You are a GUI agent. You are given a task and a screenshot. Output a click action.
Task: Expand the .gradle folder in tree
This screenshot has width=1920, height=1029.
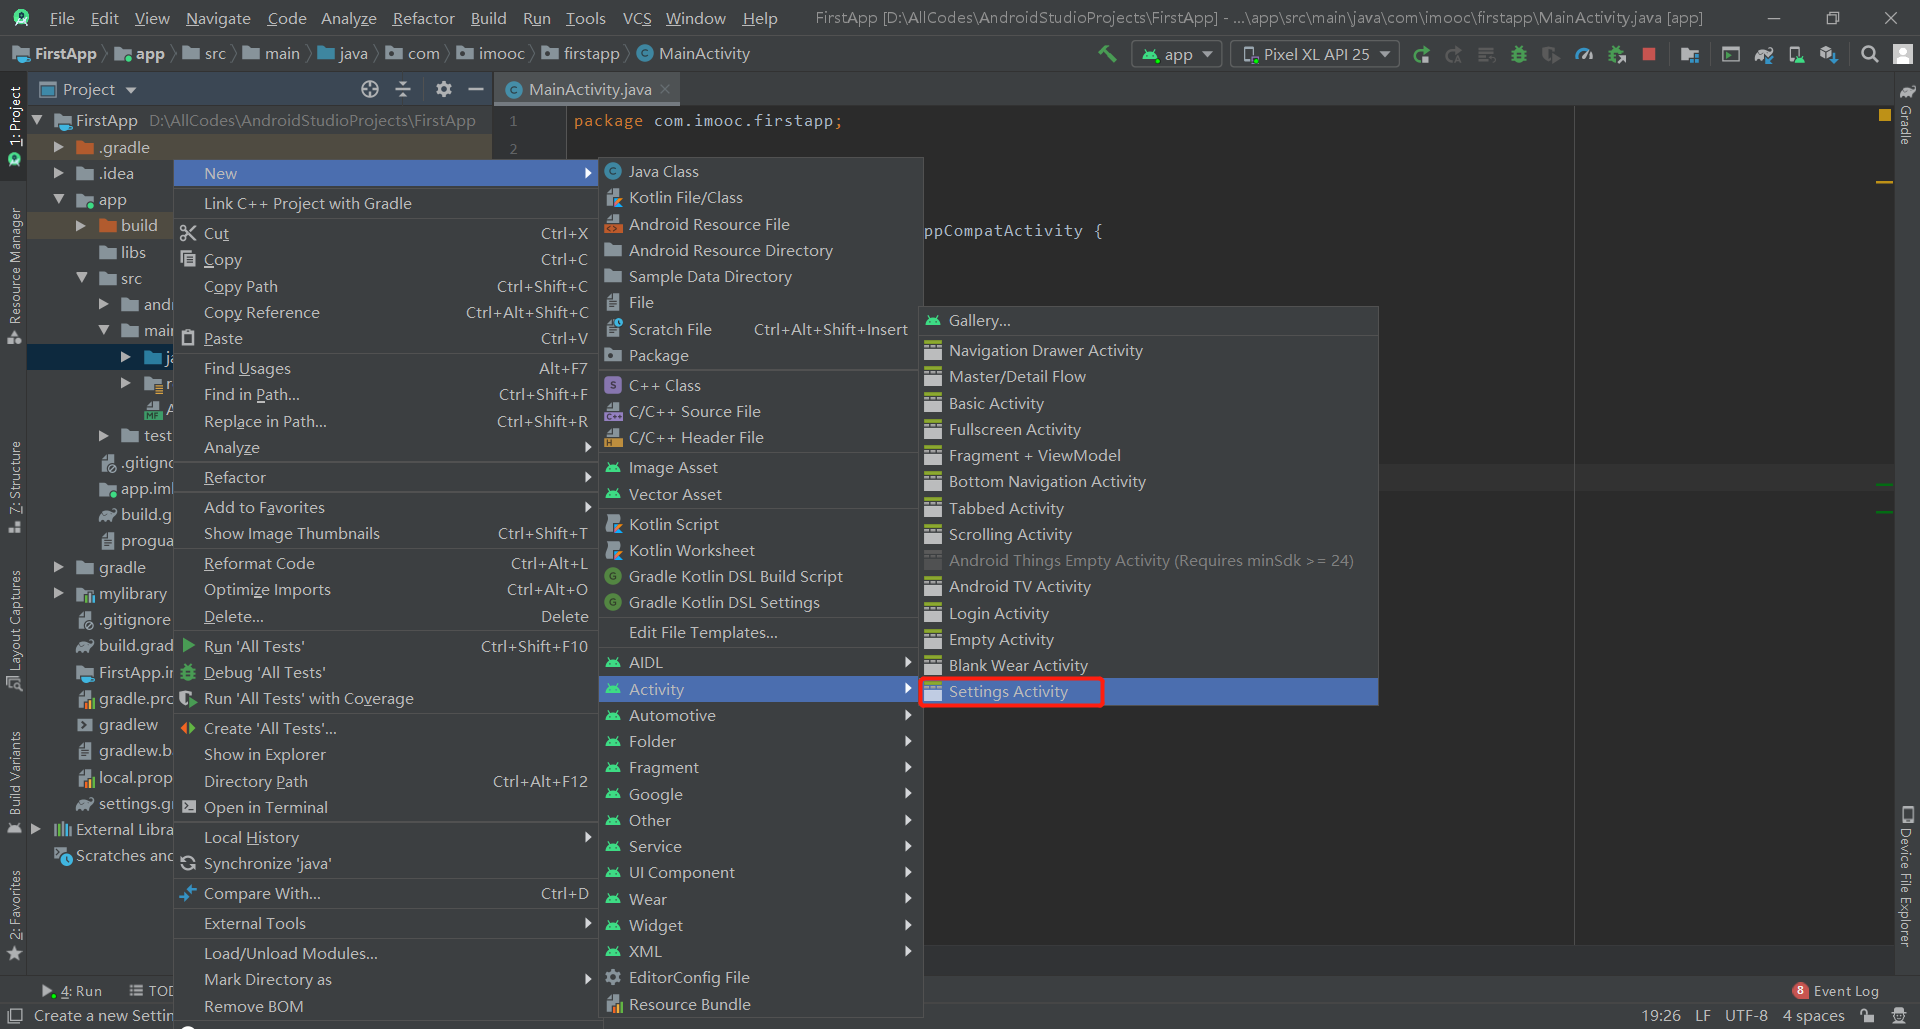59,147
